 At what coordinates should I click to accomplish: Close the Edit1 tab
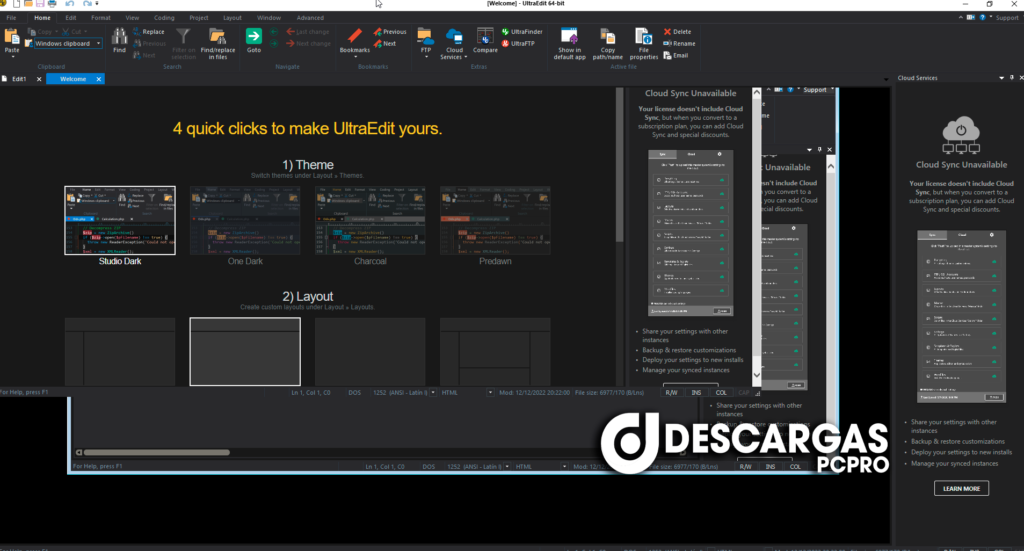[x=39, y=79]
